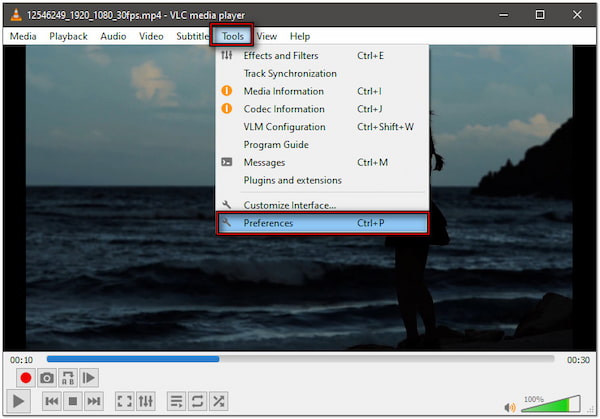Open Effects and Filters
Screen dimensions: 600x419
coord(280,56)
